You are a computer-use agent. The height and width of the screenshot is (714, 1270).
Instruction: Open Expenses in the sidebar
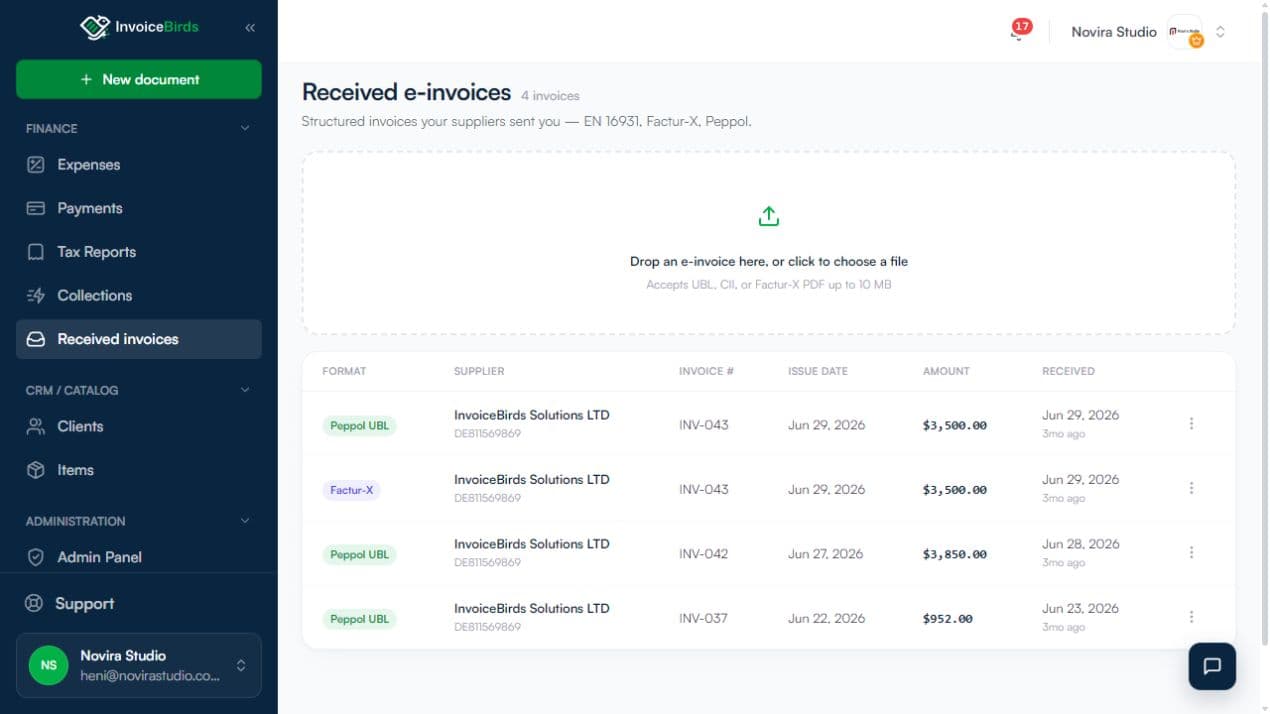pos(139,165)
